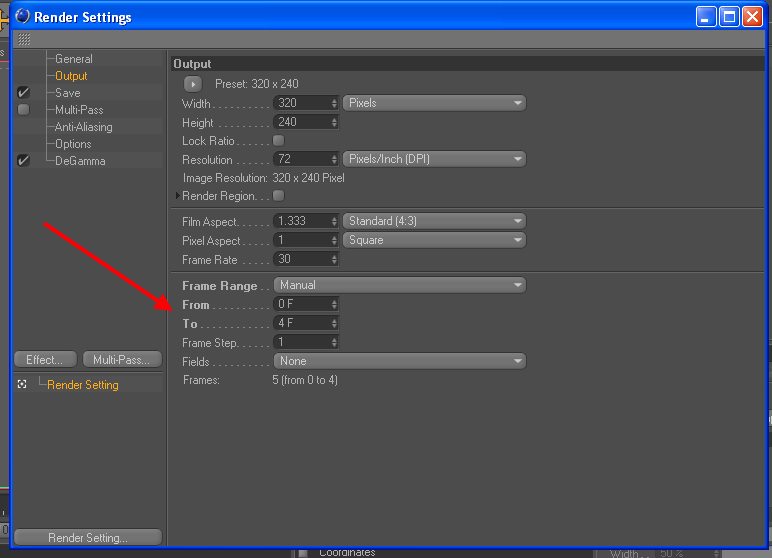The height and width of the screenshot is (558, 772).
Task: Maximize the Render Settings window
Action: pos(729,17)
